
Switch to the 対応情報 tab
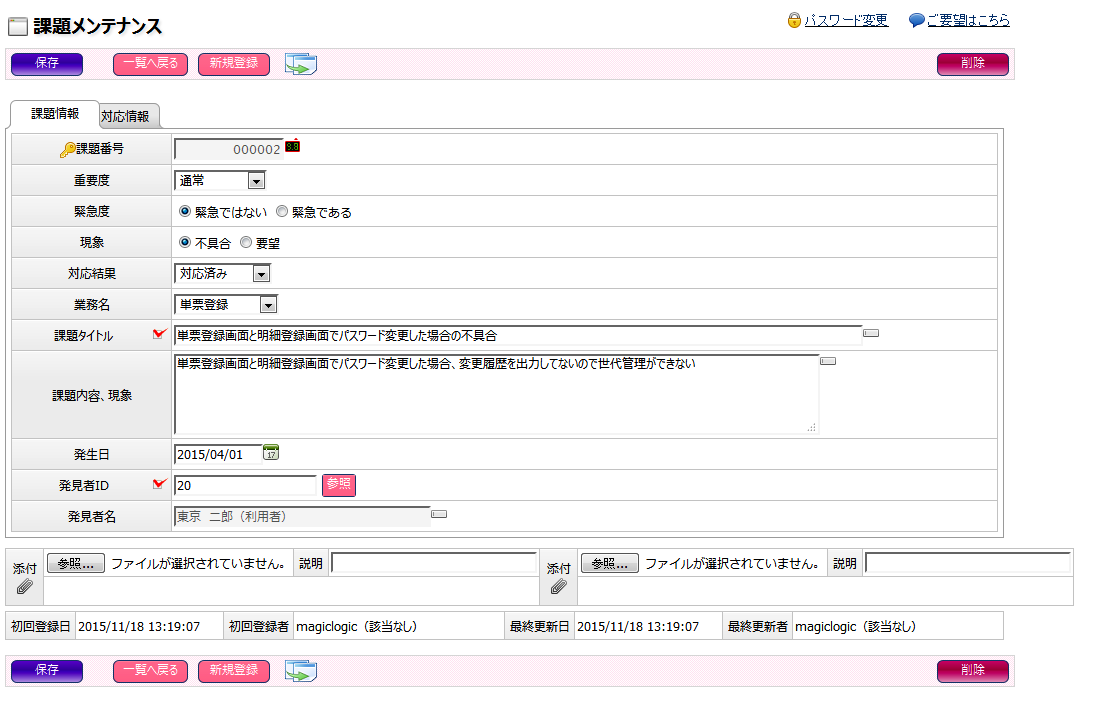(x=126, y=116)
